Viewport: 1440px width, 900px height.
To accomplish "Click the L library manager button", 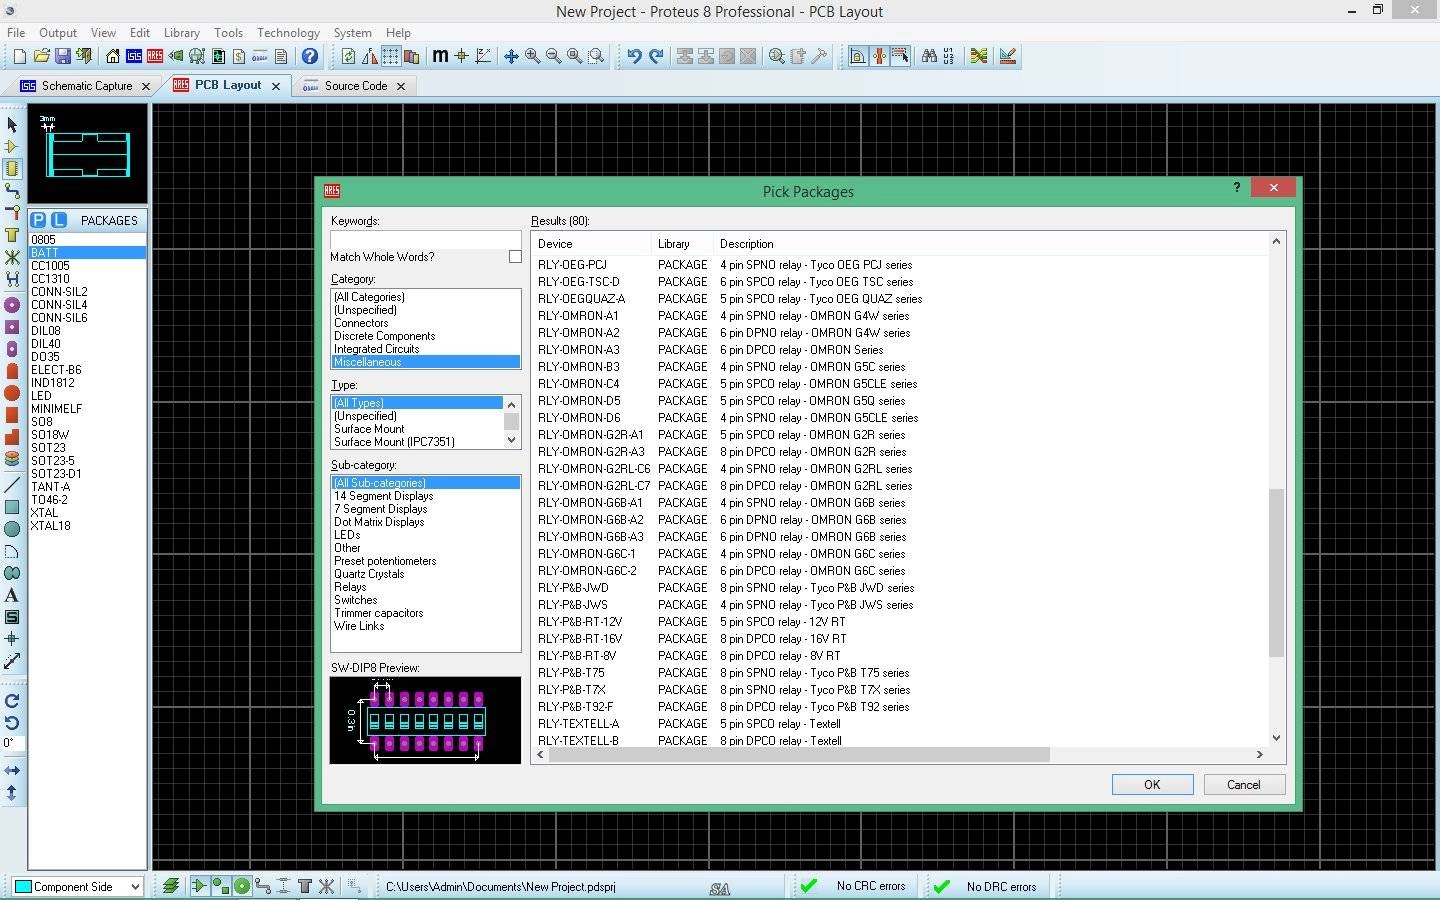I will 59,220.
